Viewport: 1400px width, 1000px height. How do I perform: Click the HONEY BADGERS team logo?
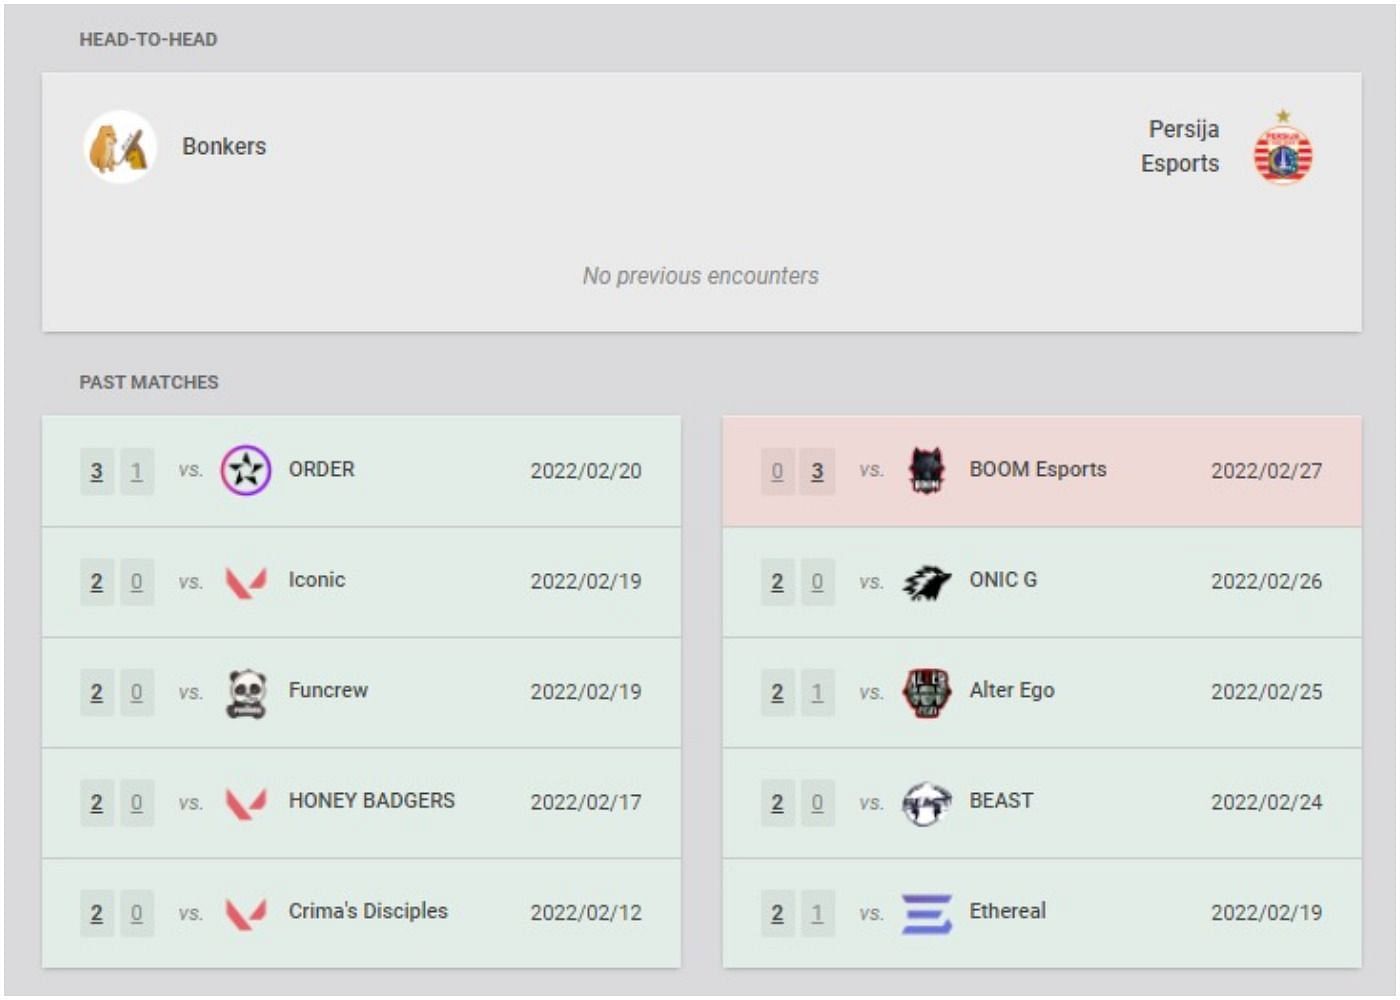click(x=246, y=803)
